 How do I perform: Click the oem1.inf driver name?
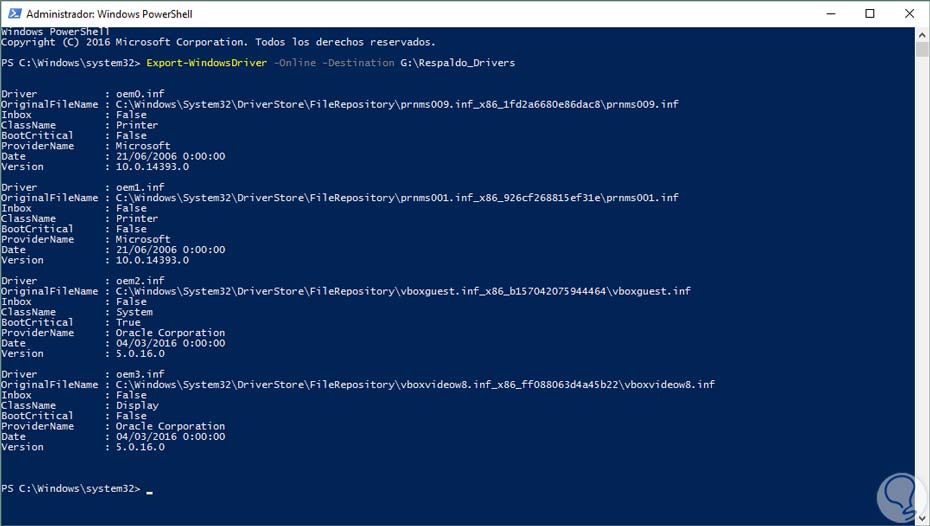click(140, 187)
